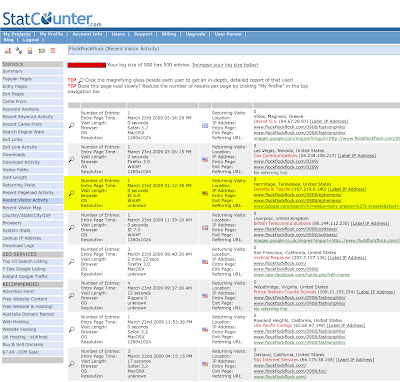Click the Greece flag icon

point(205,126)
